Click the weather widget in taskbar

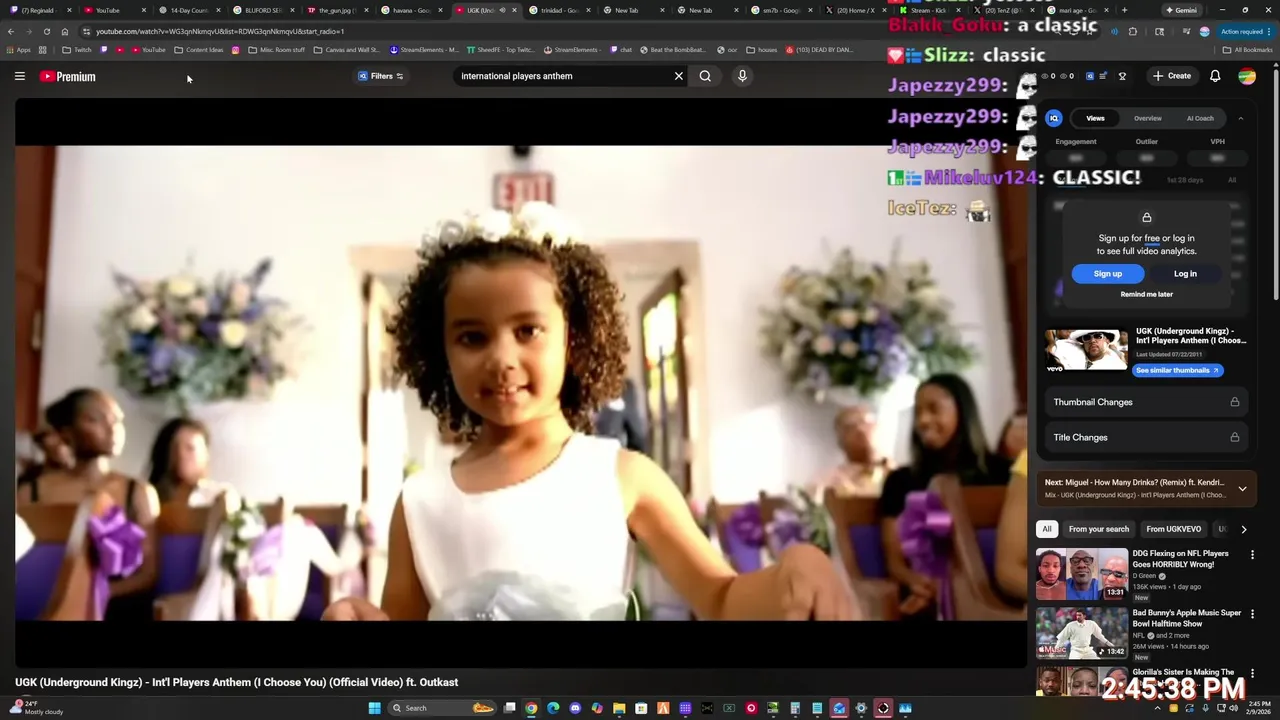[36, 708]
